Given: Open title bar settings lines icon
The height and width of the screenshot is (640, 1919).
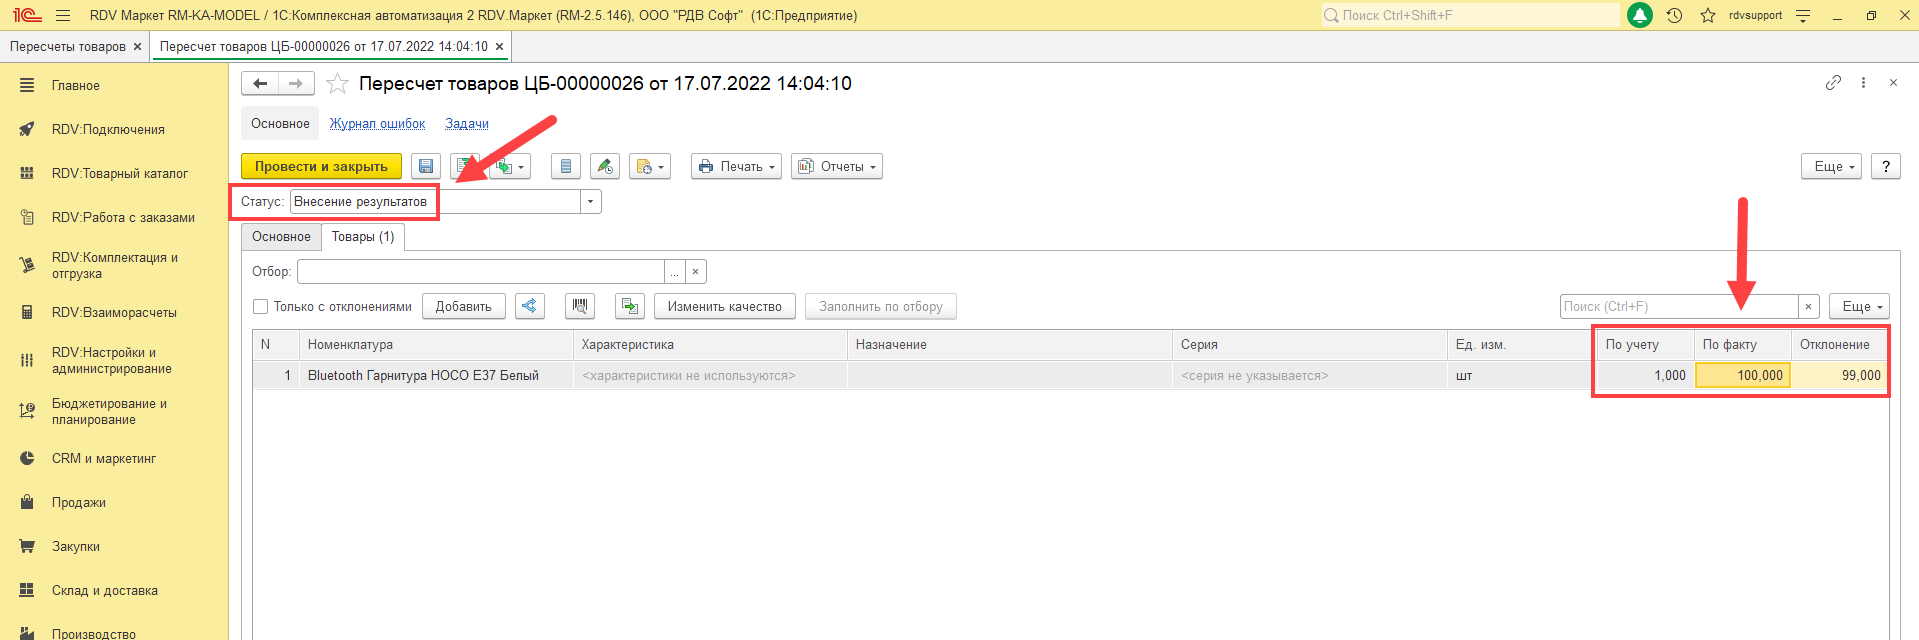Looking at the screenshot, I should coord(1803,15).
